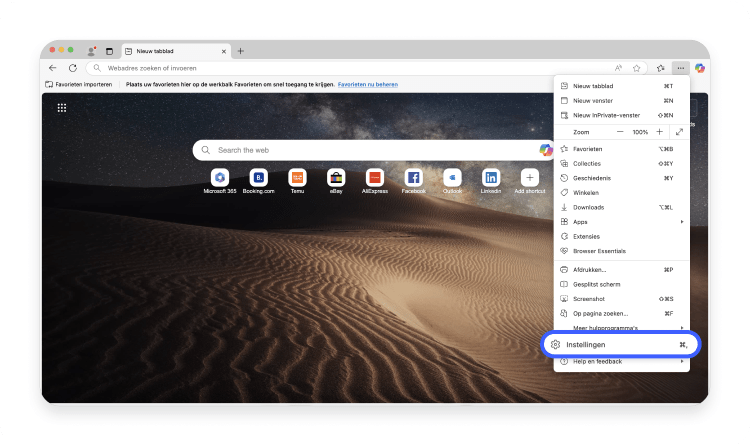Choose Nieuw venster in the menu
Screen dimensions: 750x446
[x=621, y=100]
